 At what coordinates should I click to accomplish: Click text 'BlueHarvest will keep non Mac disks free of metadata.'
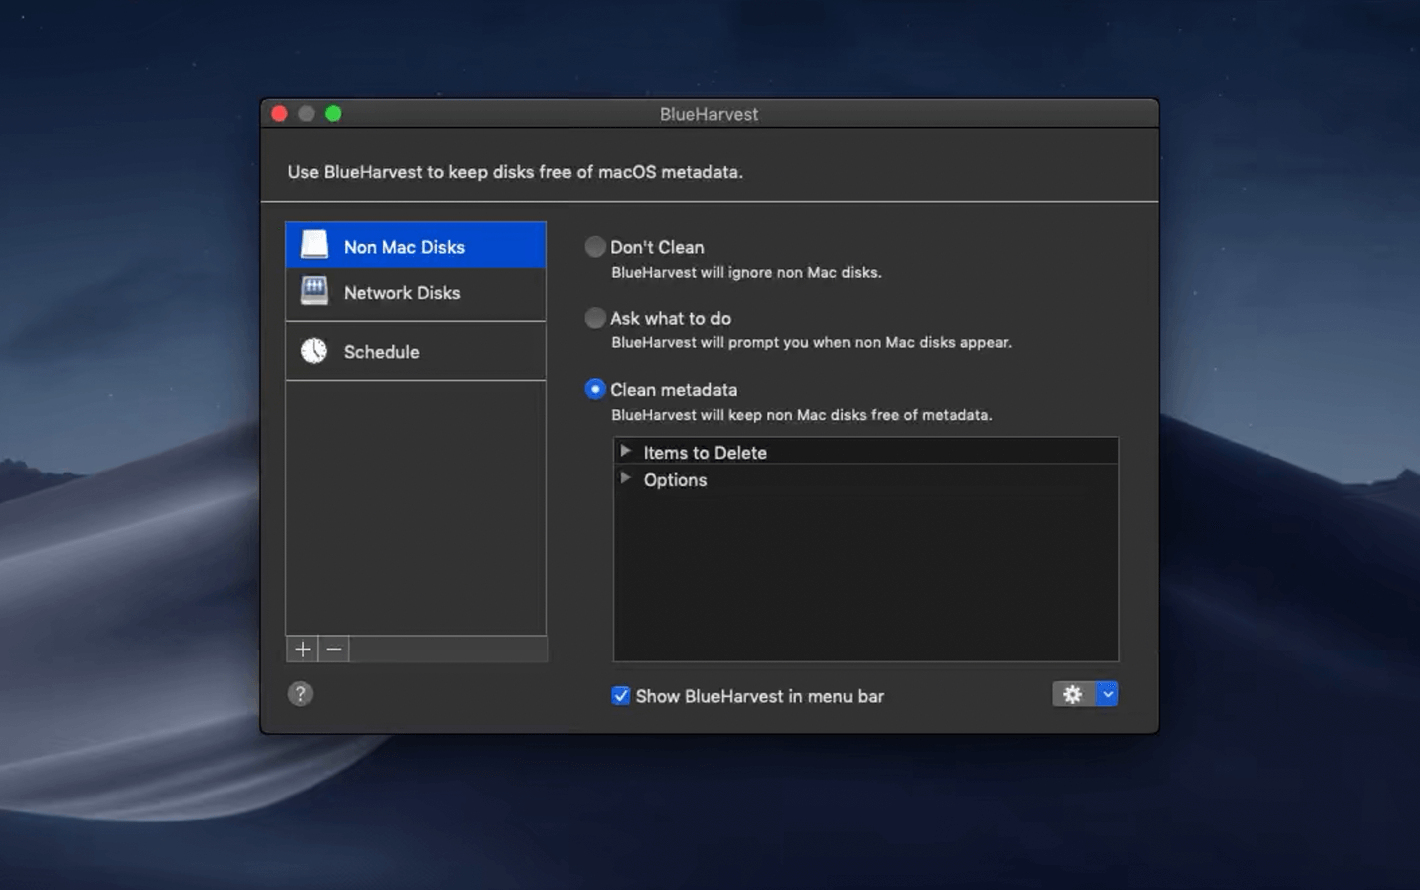801,415
